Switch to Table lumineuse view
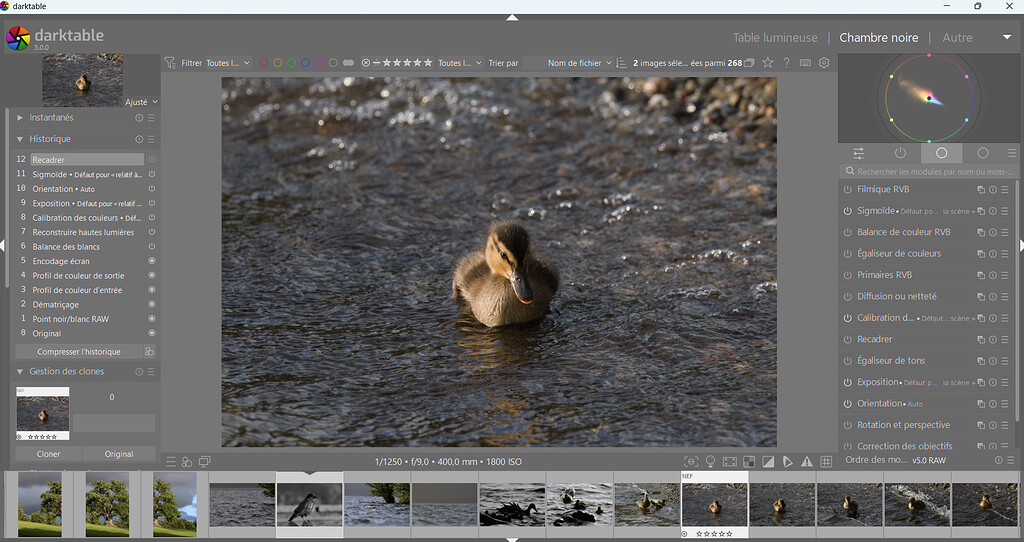Screen dimensions: 1024x542 click(x=774, y=38)
